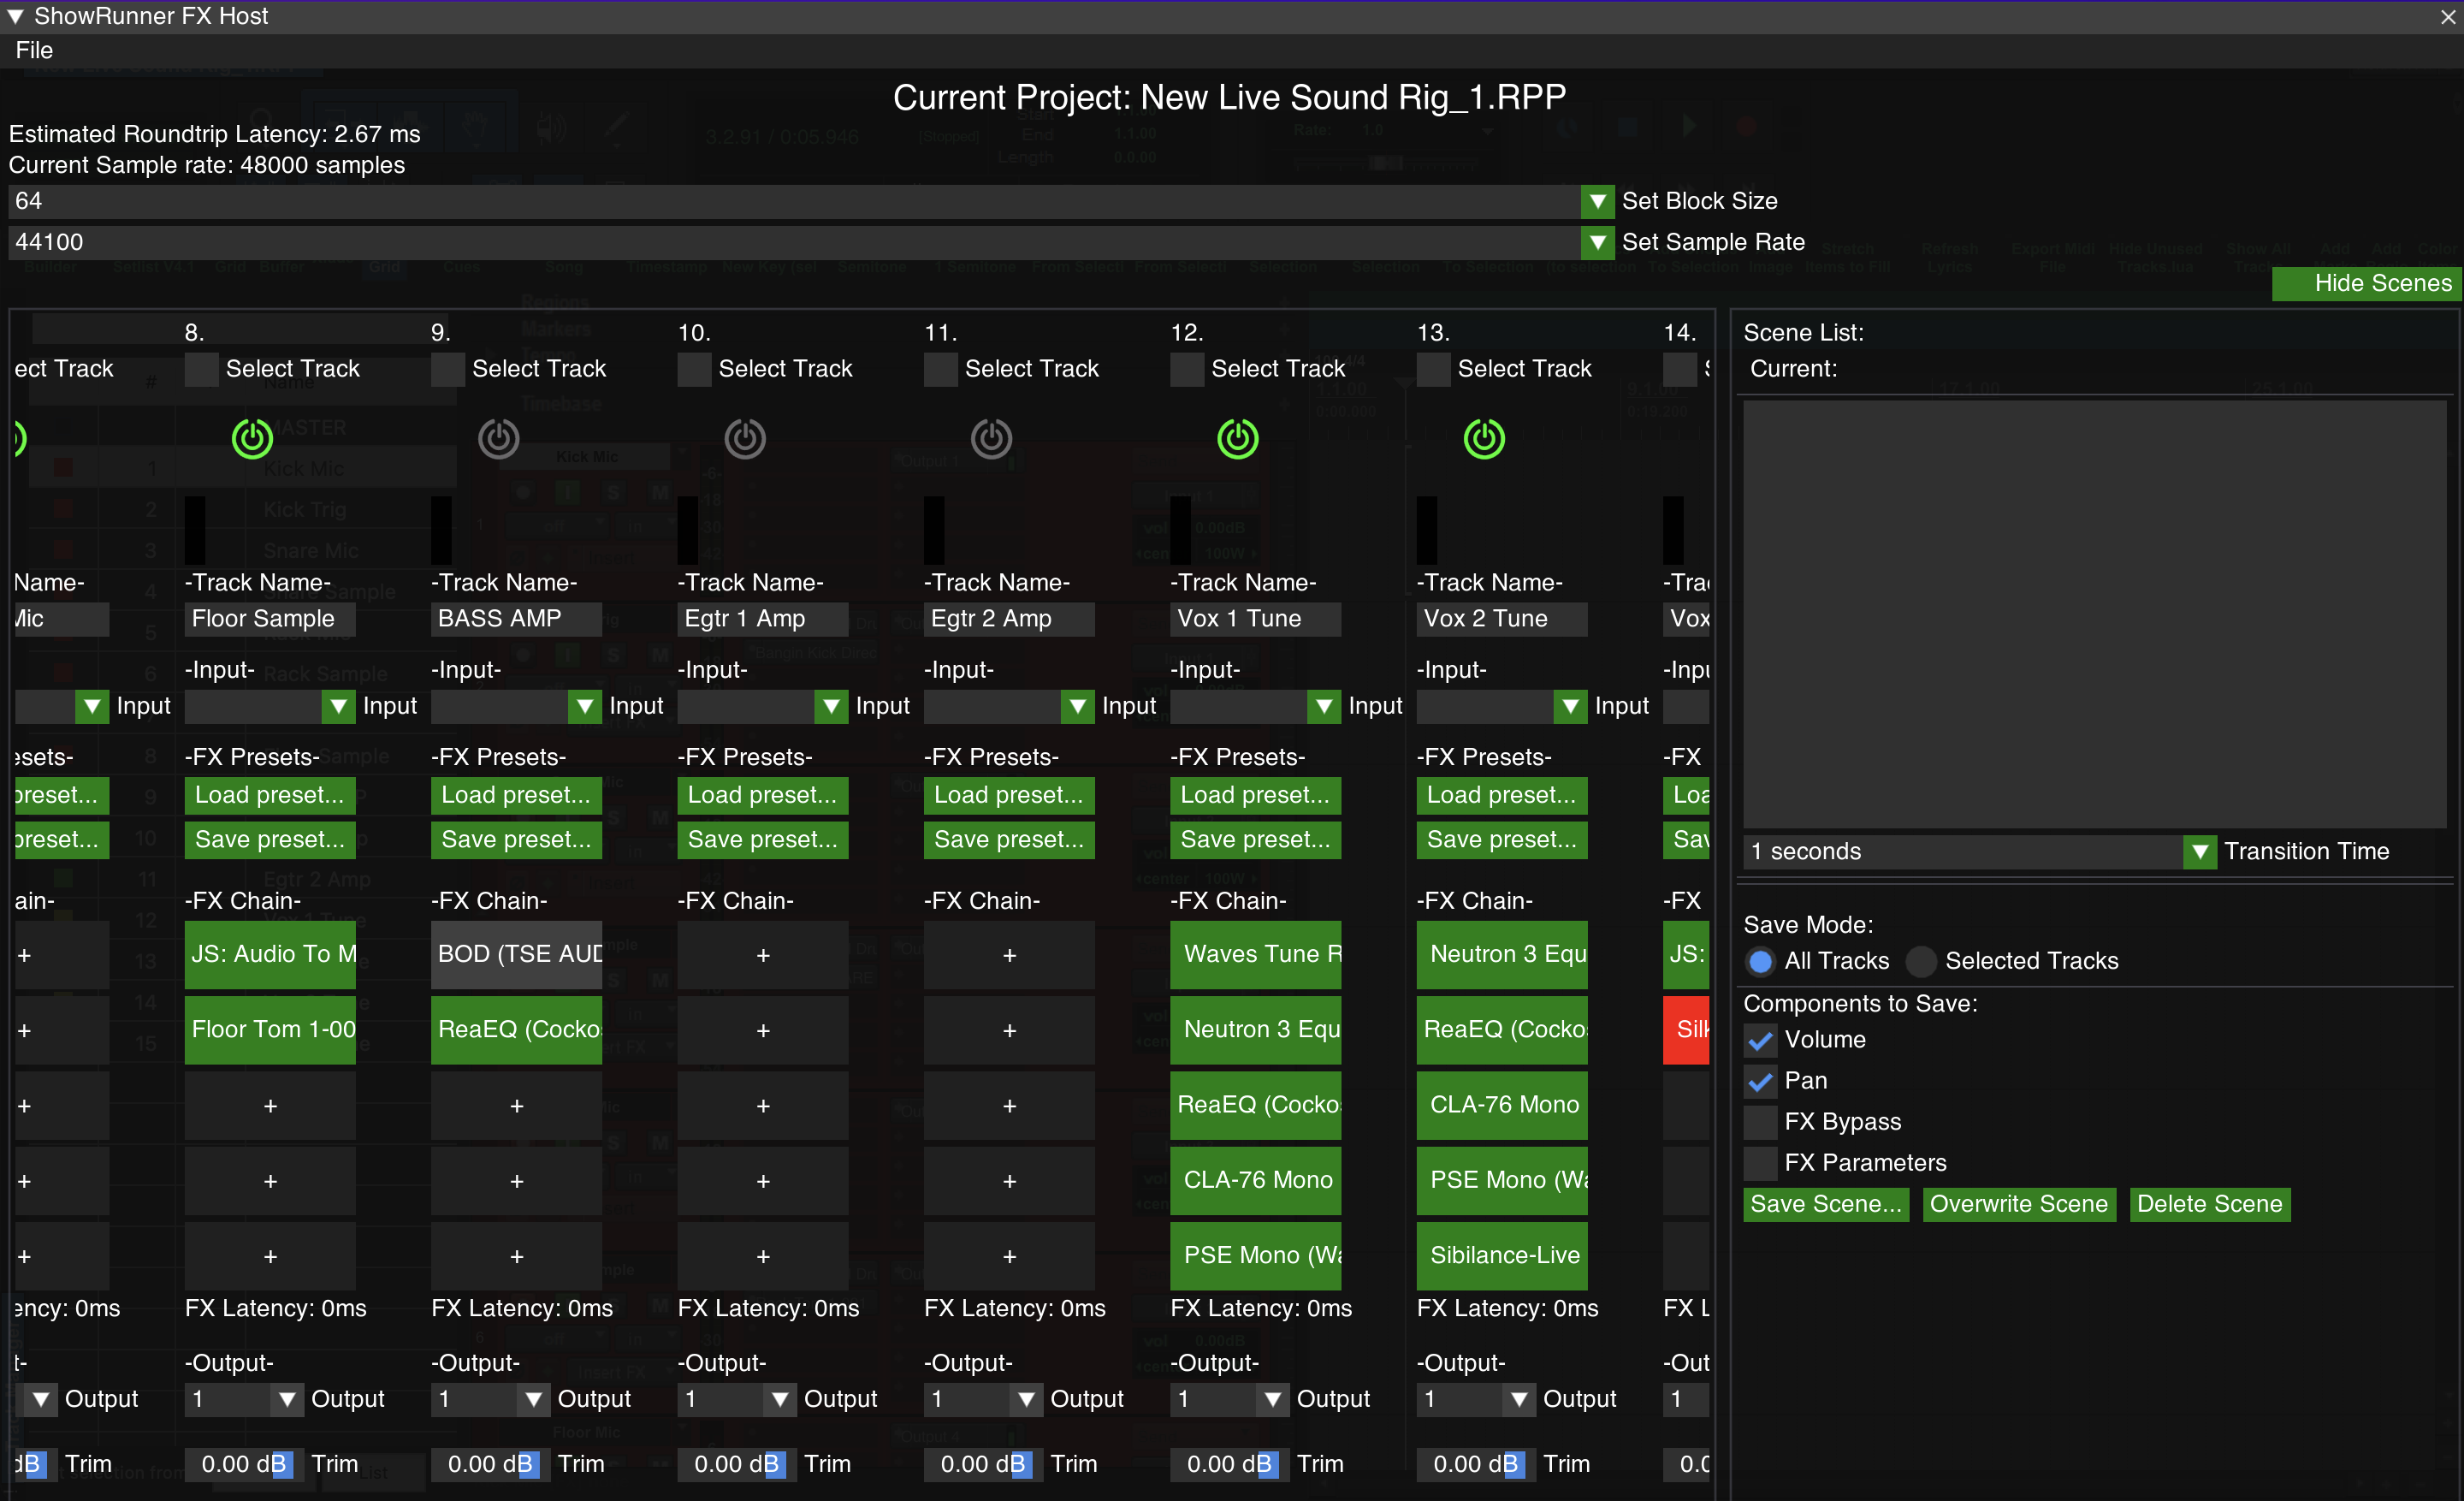Disable Vox 1 Tune power icon
2464x1501 pixels.
tap(1237, 438)
